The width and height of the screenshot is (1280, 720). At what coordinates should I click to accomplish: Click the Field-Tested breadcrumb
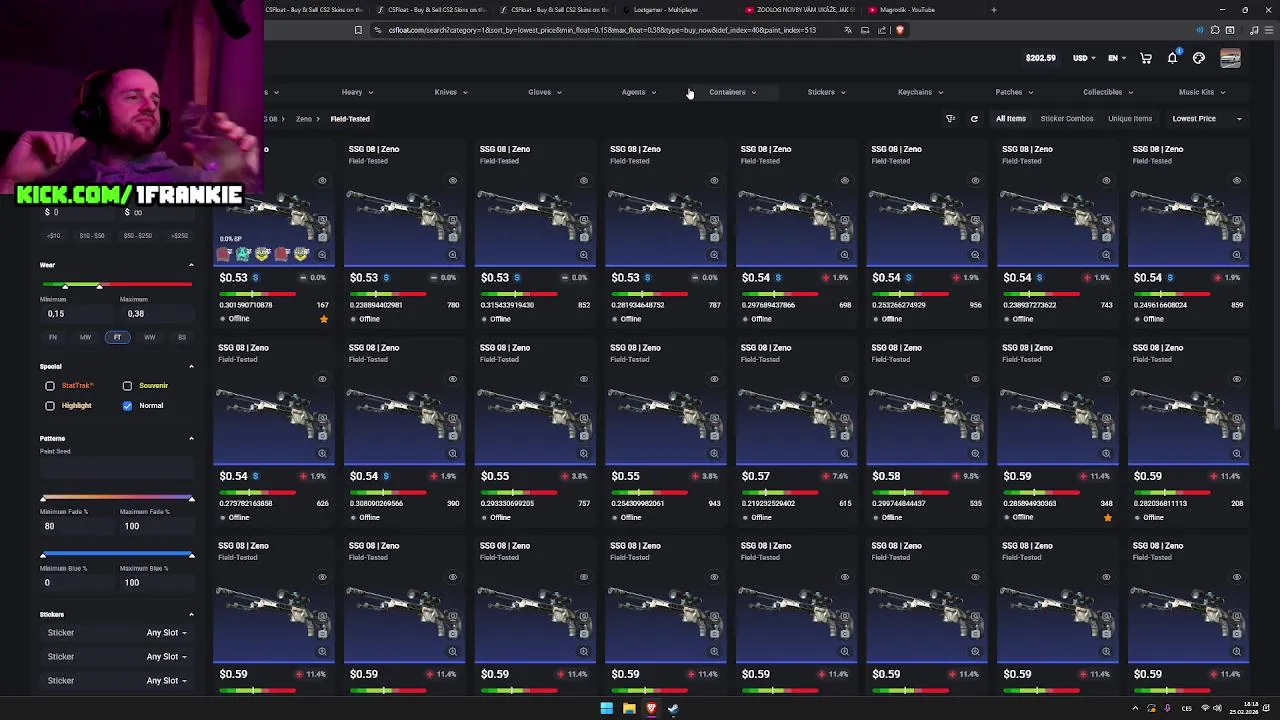[x=350, y=119]
